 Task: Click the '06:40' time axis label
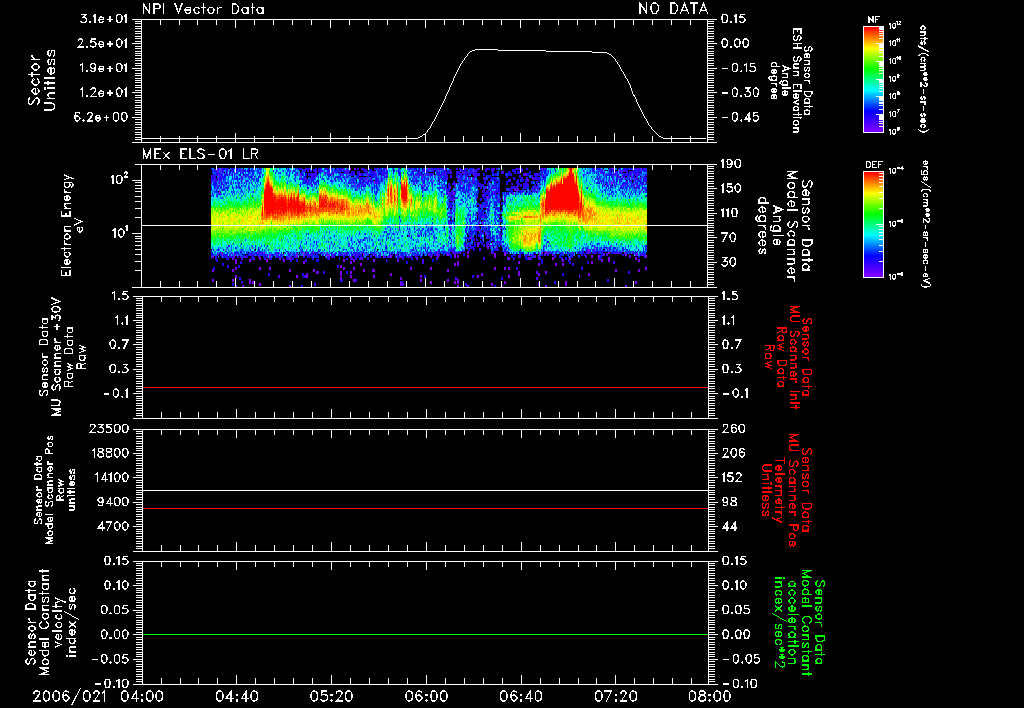click(x=520, y=696)
